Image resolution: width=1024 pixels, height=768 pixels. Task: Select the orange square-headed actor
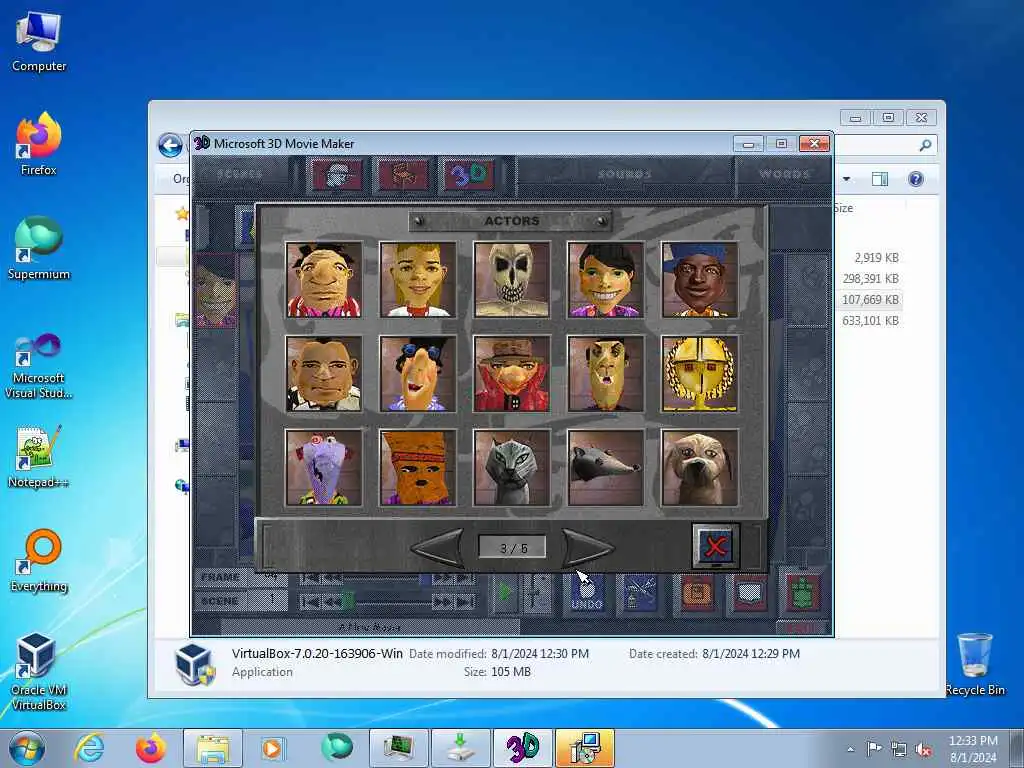tap(417, 468)
